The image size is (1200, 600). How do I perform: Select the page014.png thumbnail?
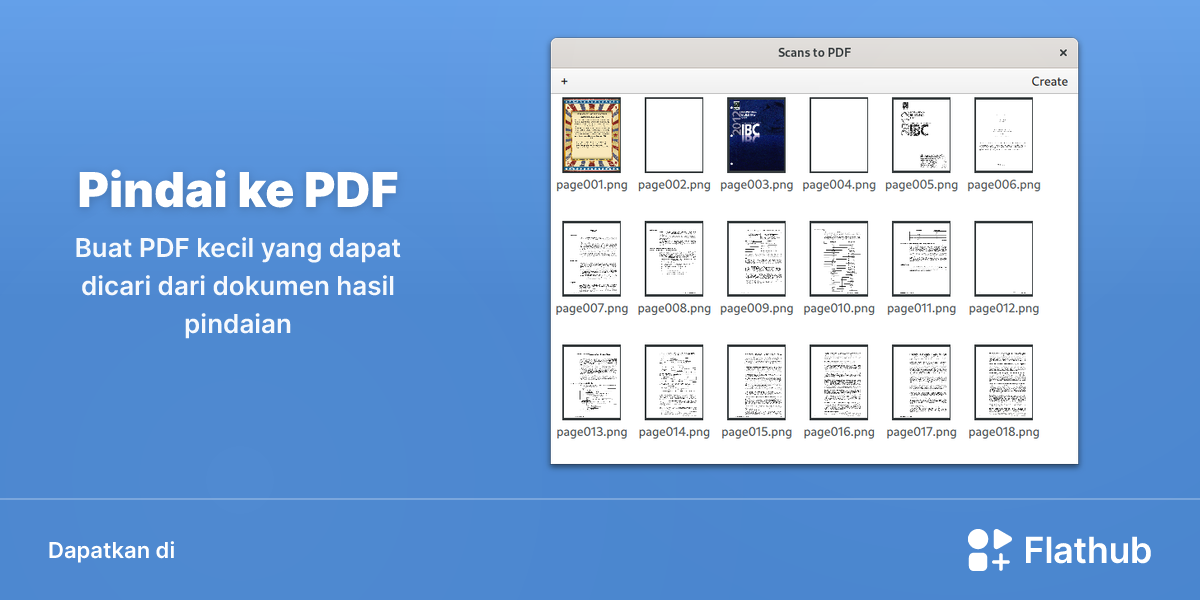(674, 382)
